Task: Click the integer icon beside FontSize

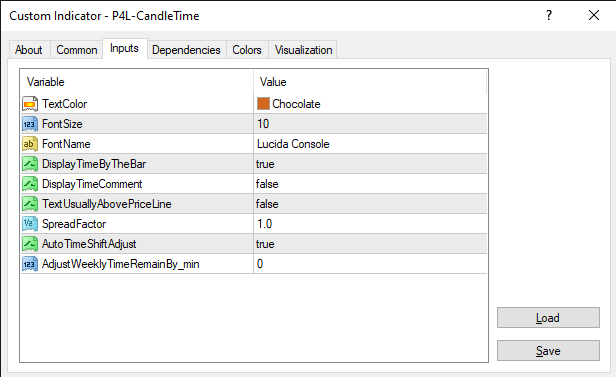Action: [30, 124]
